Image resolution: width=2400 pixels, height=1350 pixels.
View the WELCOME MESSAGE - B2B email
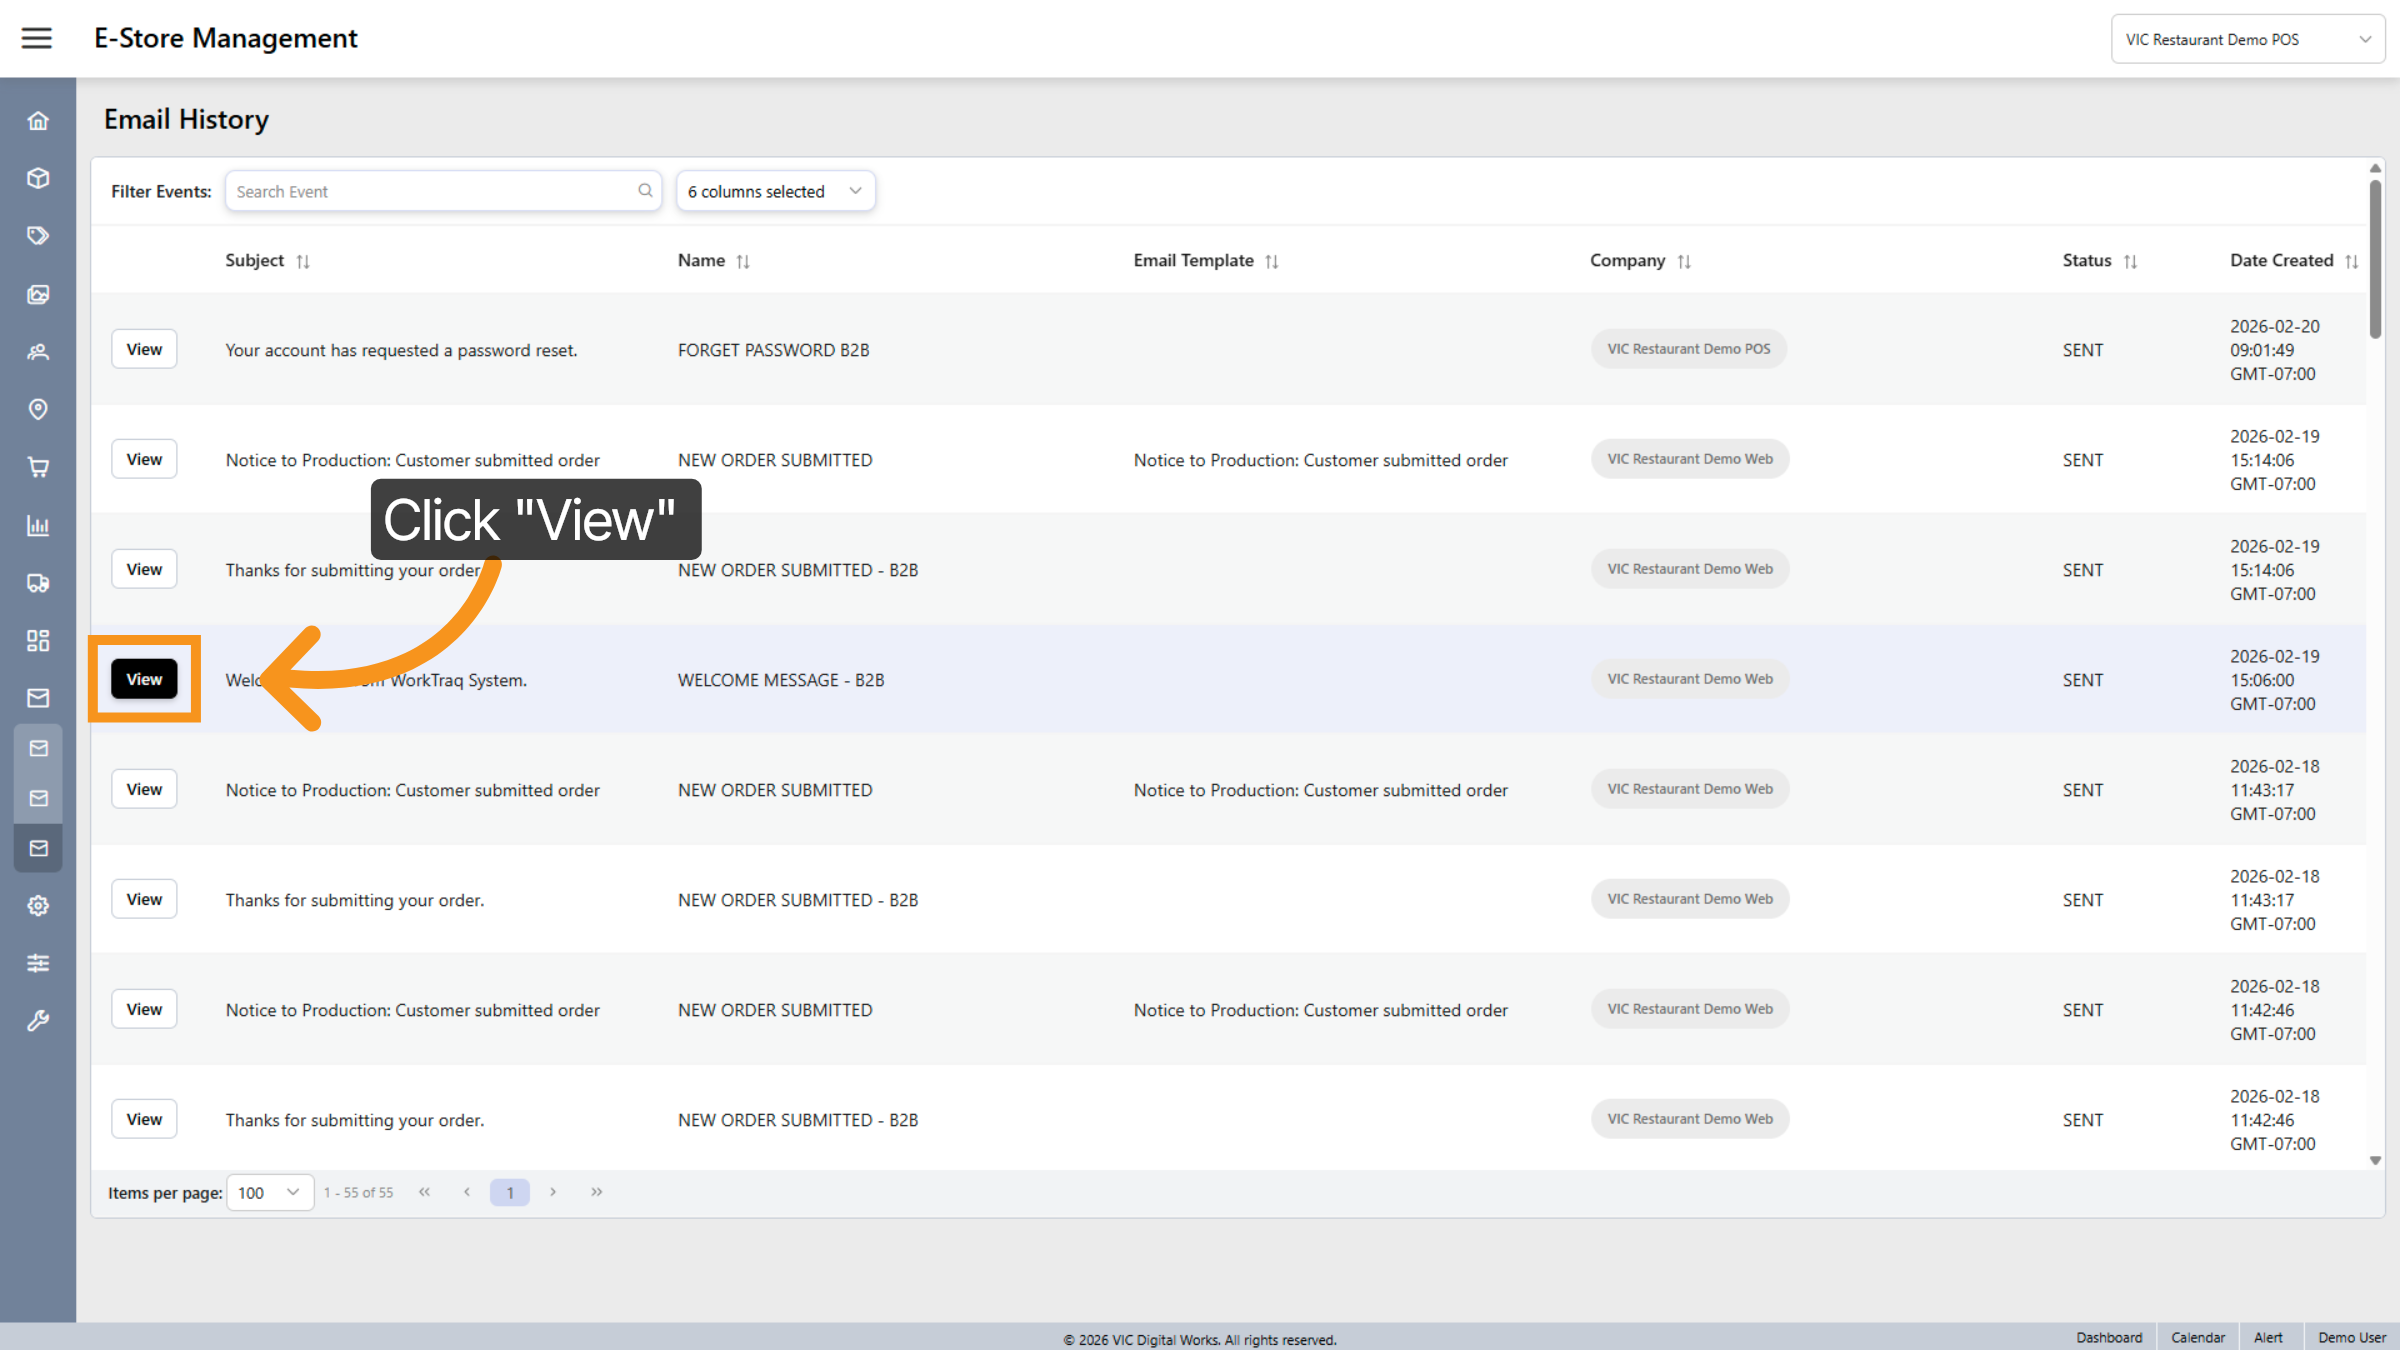(x=144, y=679)
